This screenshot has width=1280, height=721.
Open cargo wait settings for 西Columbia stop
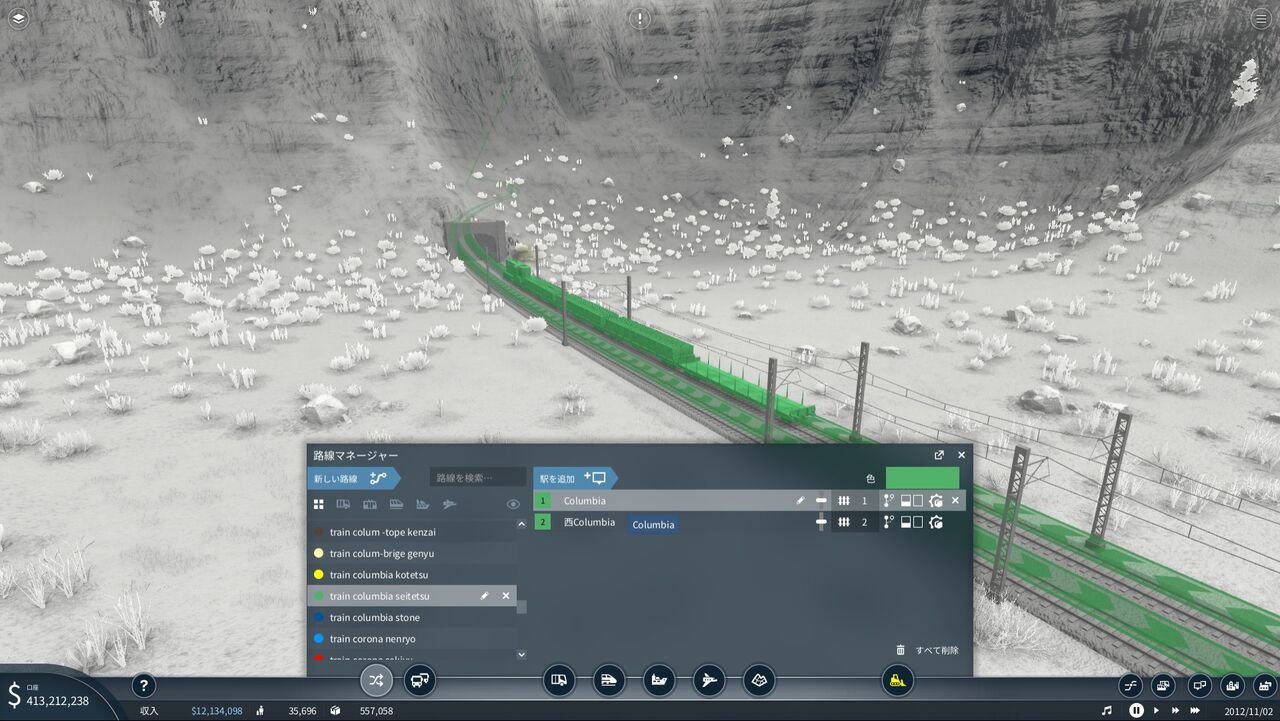pos(936,522)
